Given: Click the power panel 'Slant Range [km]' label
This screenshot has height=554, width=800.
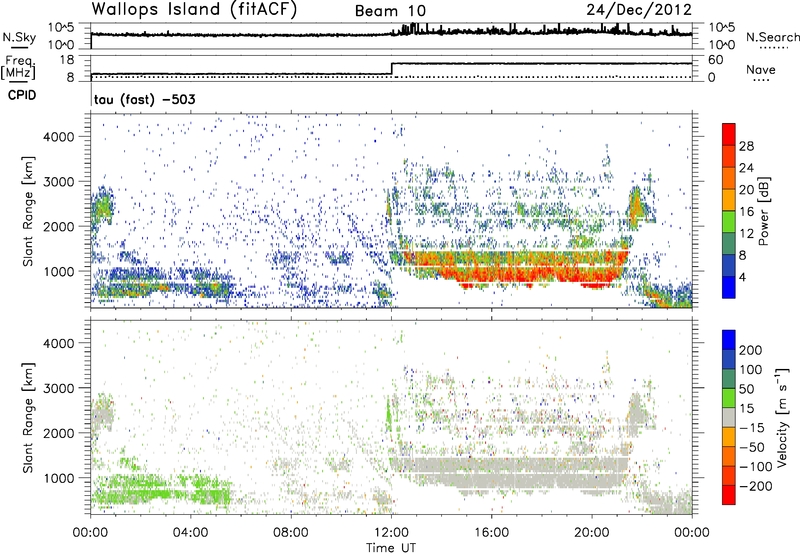Looking at the screenshot, I should (28, 211).
